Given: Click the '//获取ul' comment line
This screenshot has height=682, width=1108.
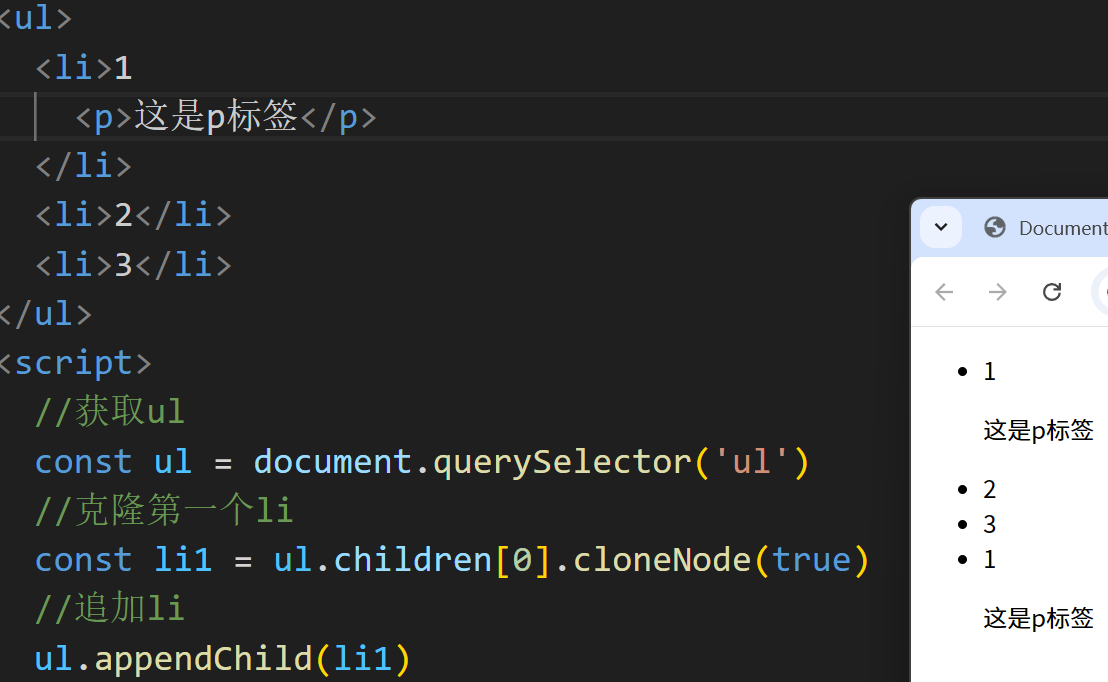Looking at the screenshot, I should coord(110,412).
